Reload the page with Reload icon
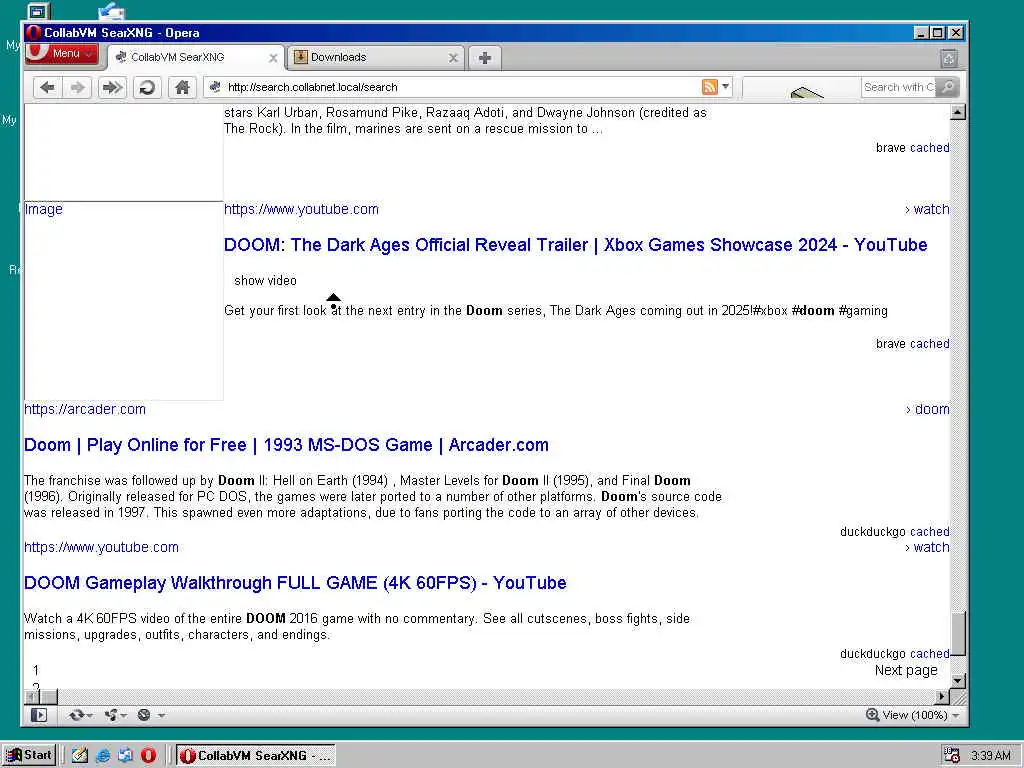 tap(147, 87)
